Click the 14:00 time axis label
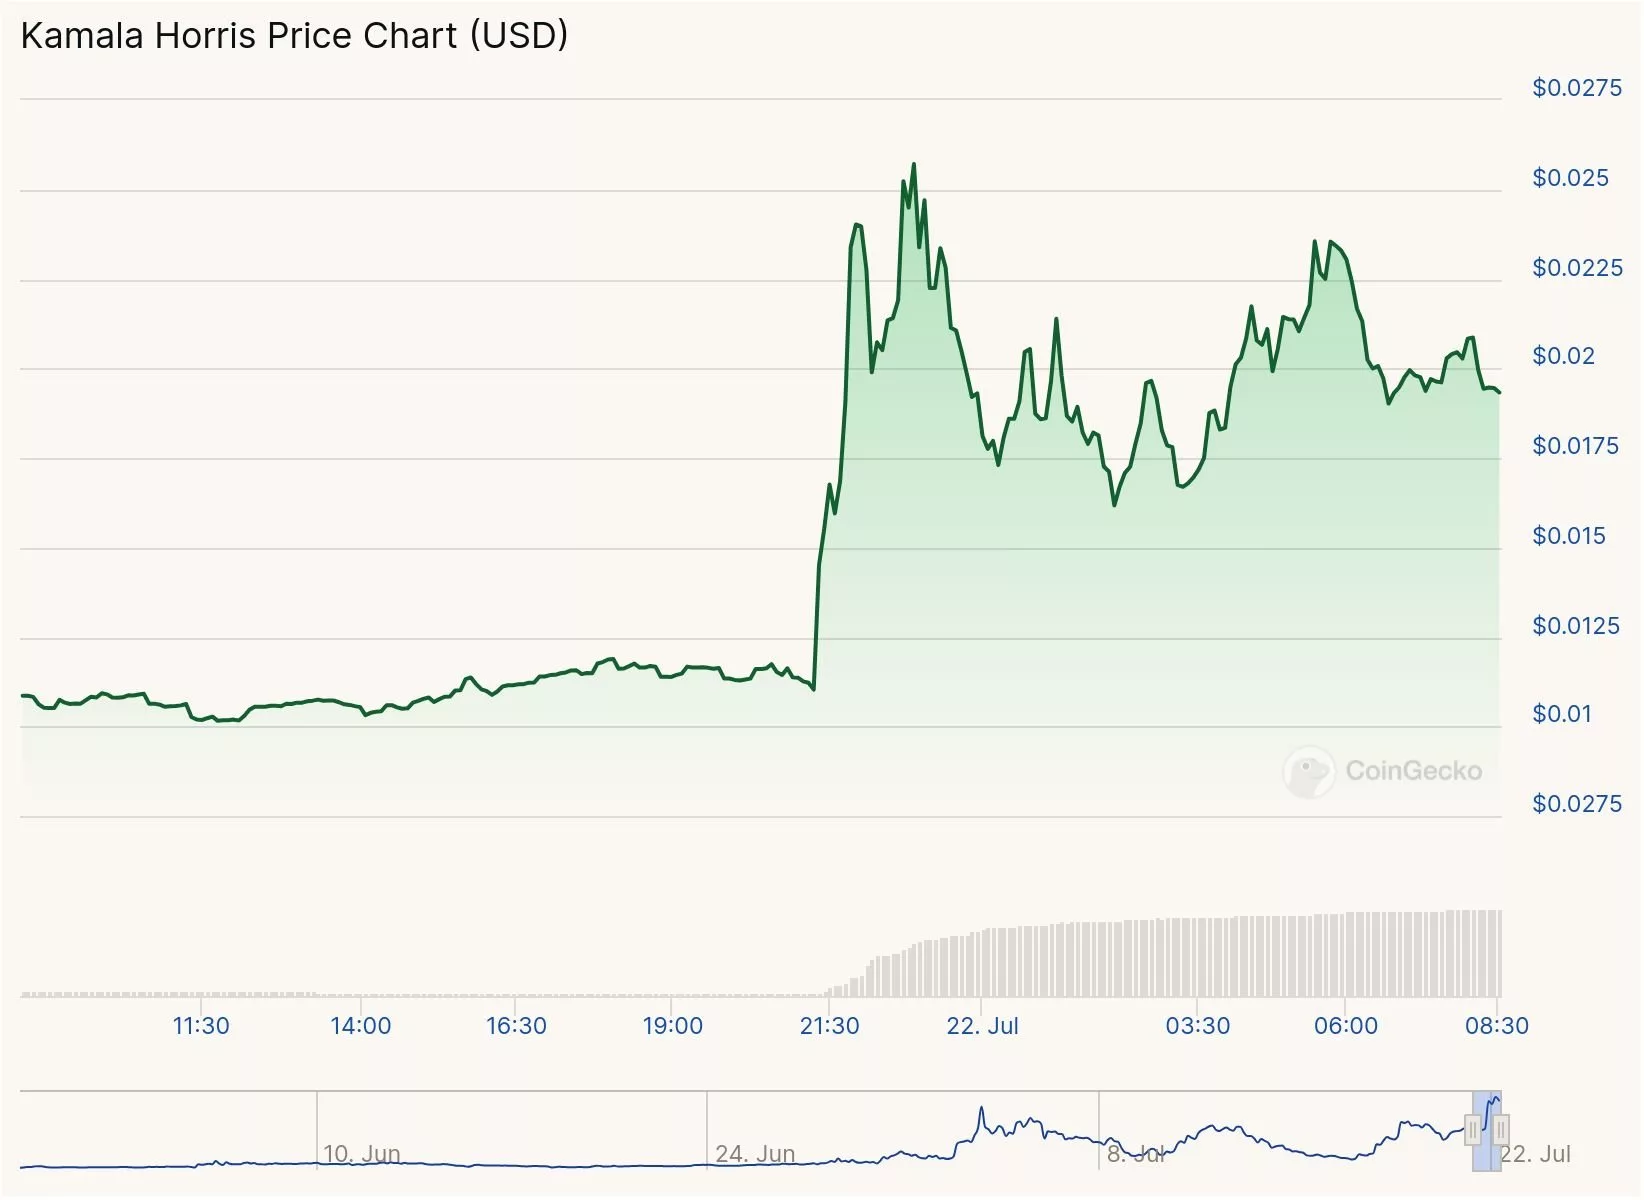 click(361, 1026)
